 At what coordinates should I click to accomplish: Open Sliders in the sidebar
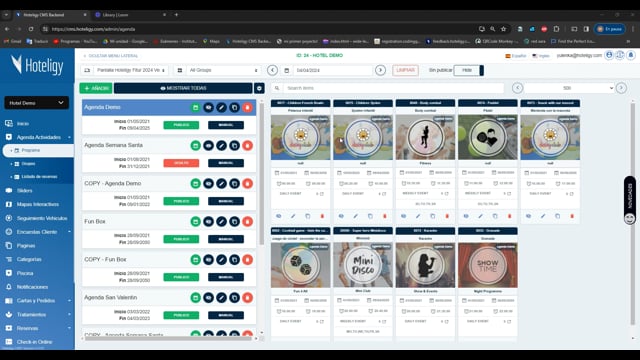tap(24, 191)
